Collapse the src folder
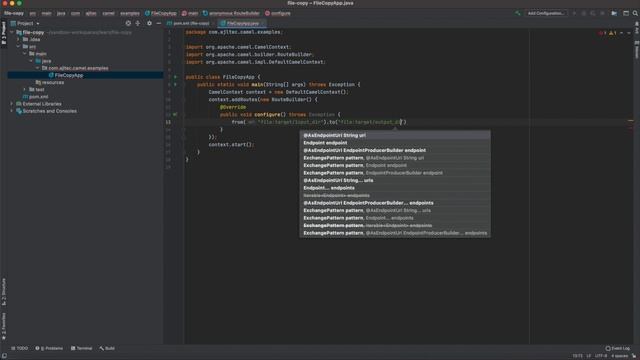This screenshot has height=360, width=640. click(18, 47)
